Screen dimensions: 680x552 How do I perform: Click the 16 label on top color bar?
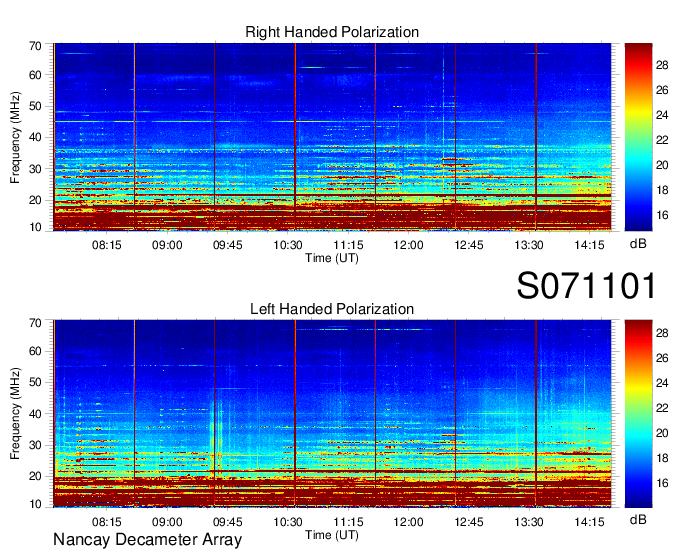[662, 215]
